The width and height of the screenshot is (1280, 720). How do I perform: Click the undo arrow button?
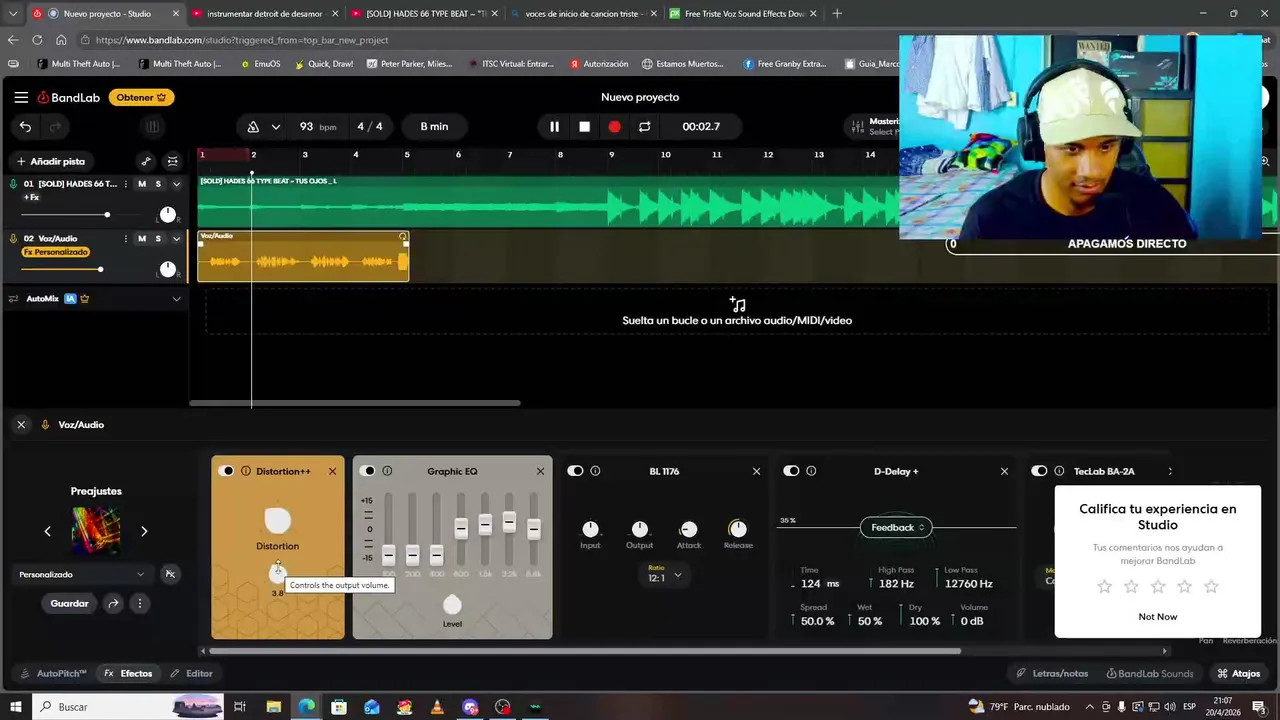[25, 127]
